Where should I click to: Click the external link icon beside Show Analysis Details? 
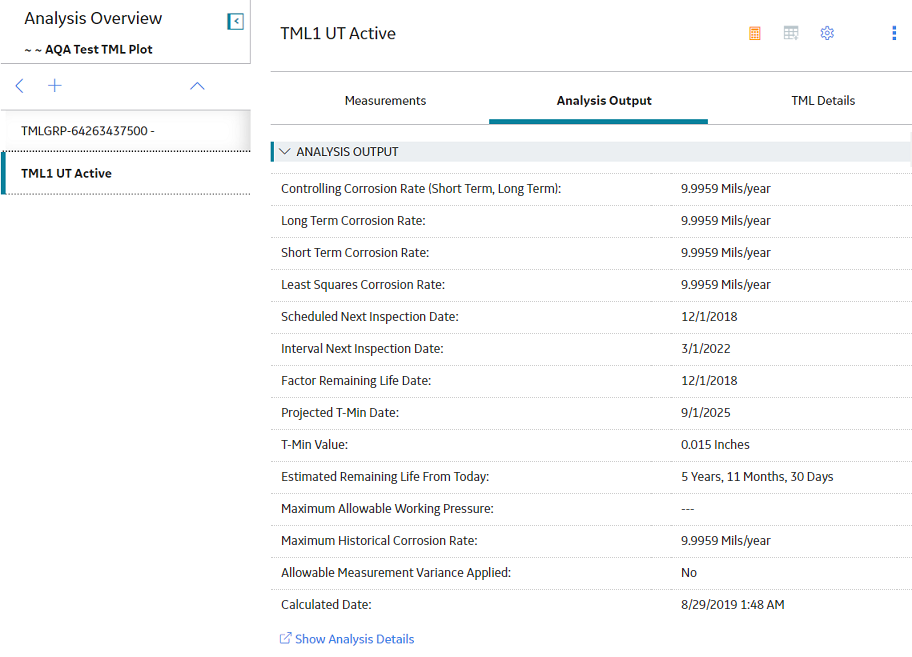(x=285, y=638)
